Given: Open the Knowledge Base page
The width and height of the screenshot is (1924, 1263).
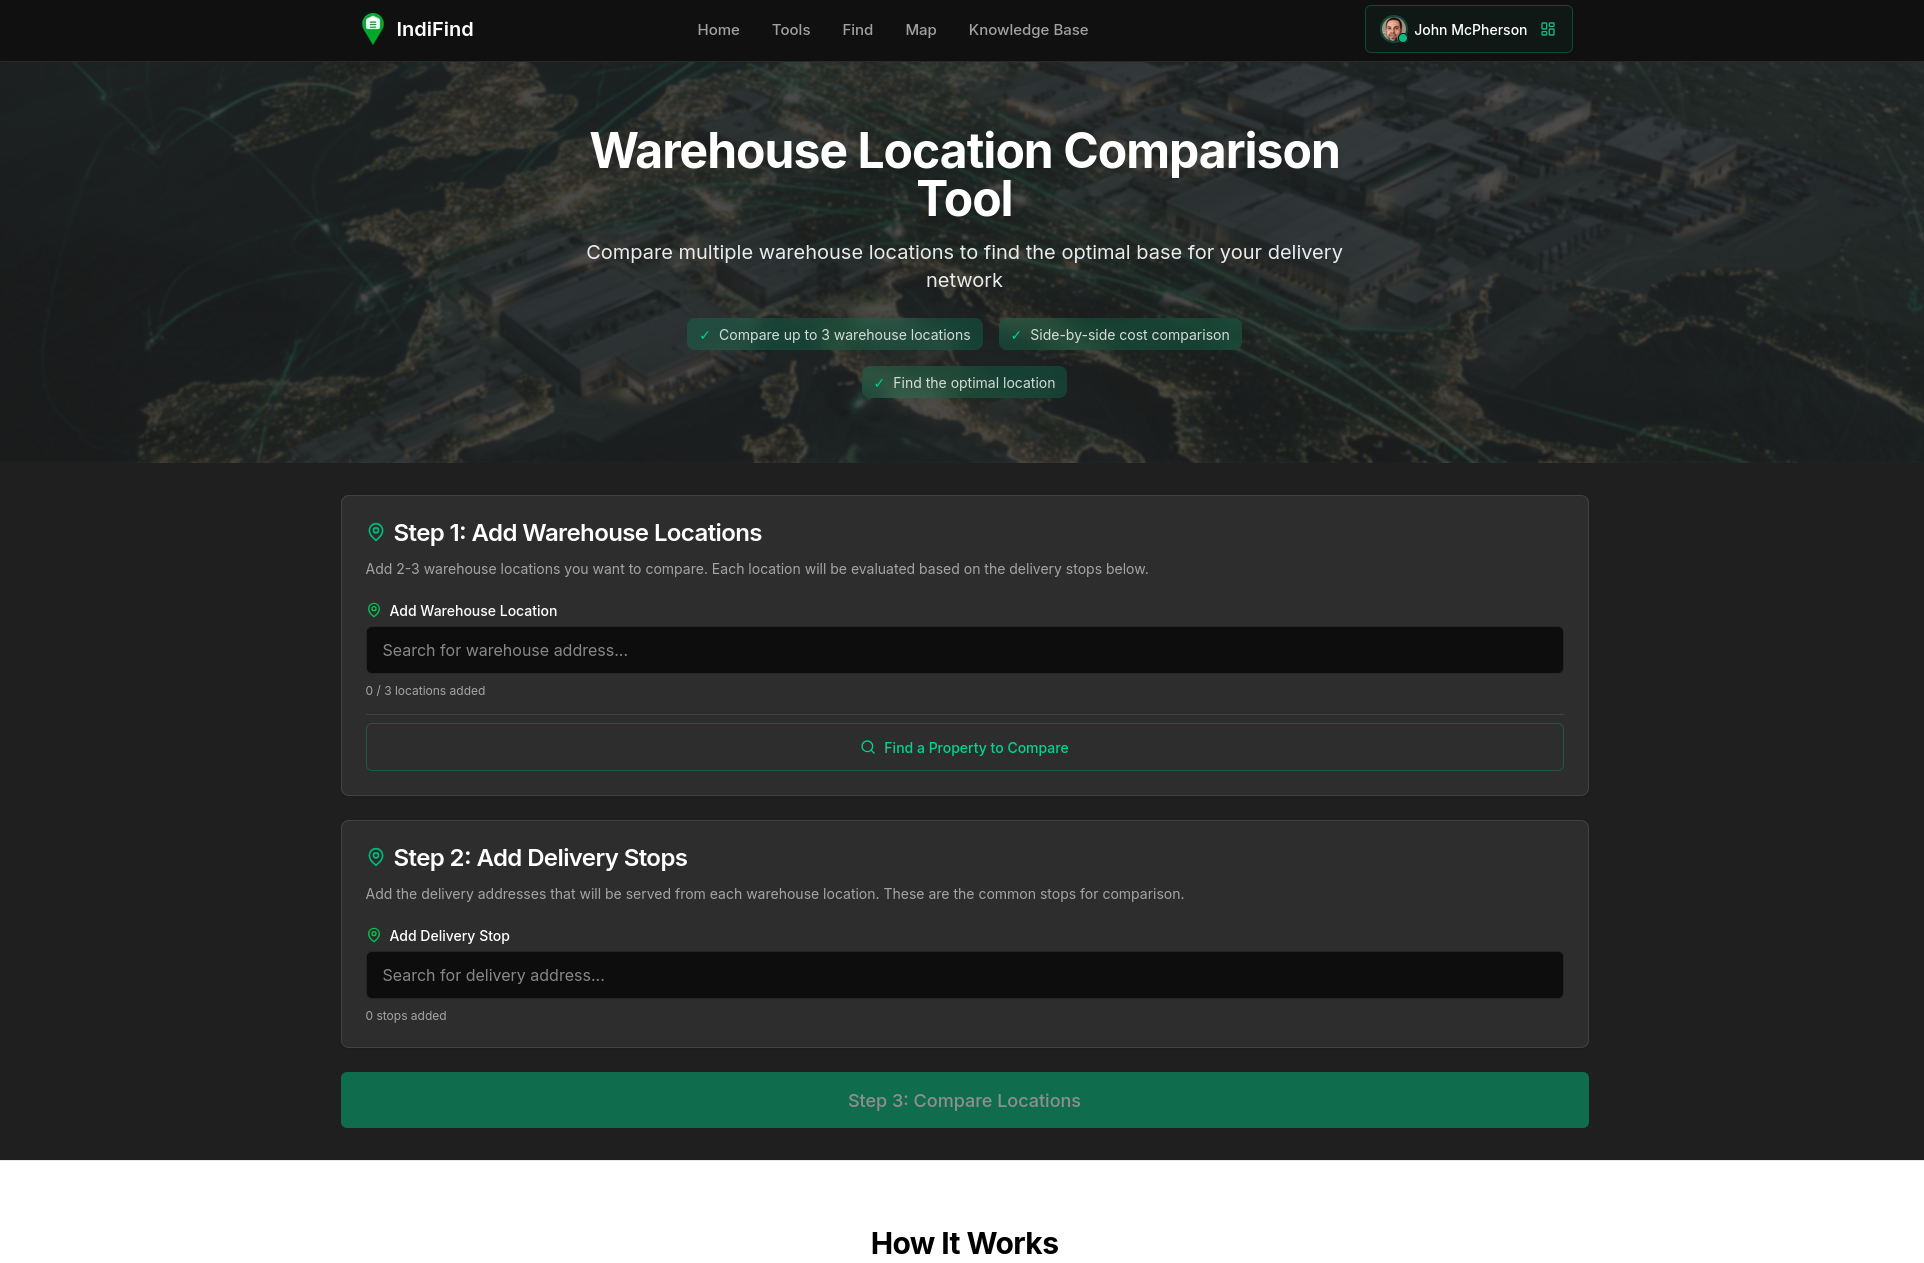Looking at the screenshot, I should [x=1028, y=29].
